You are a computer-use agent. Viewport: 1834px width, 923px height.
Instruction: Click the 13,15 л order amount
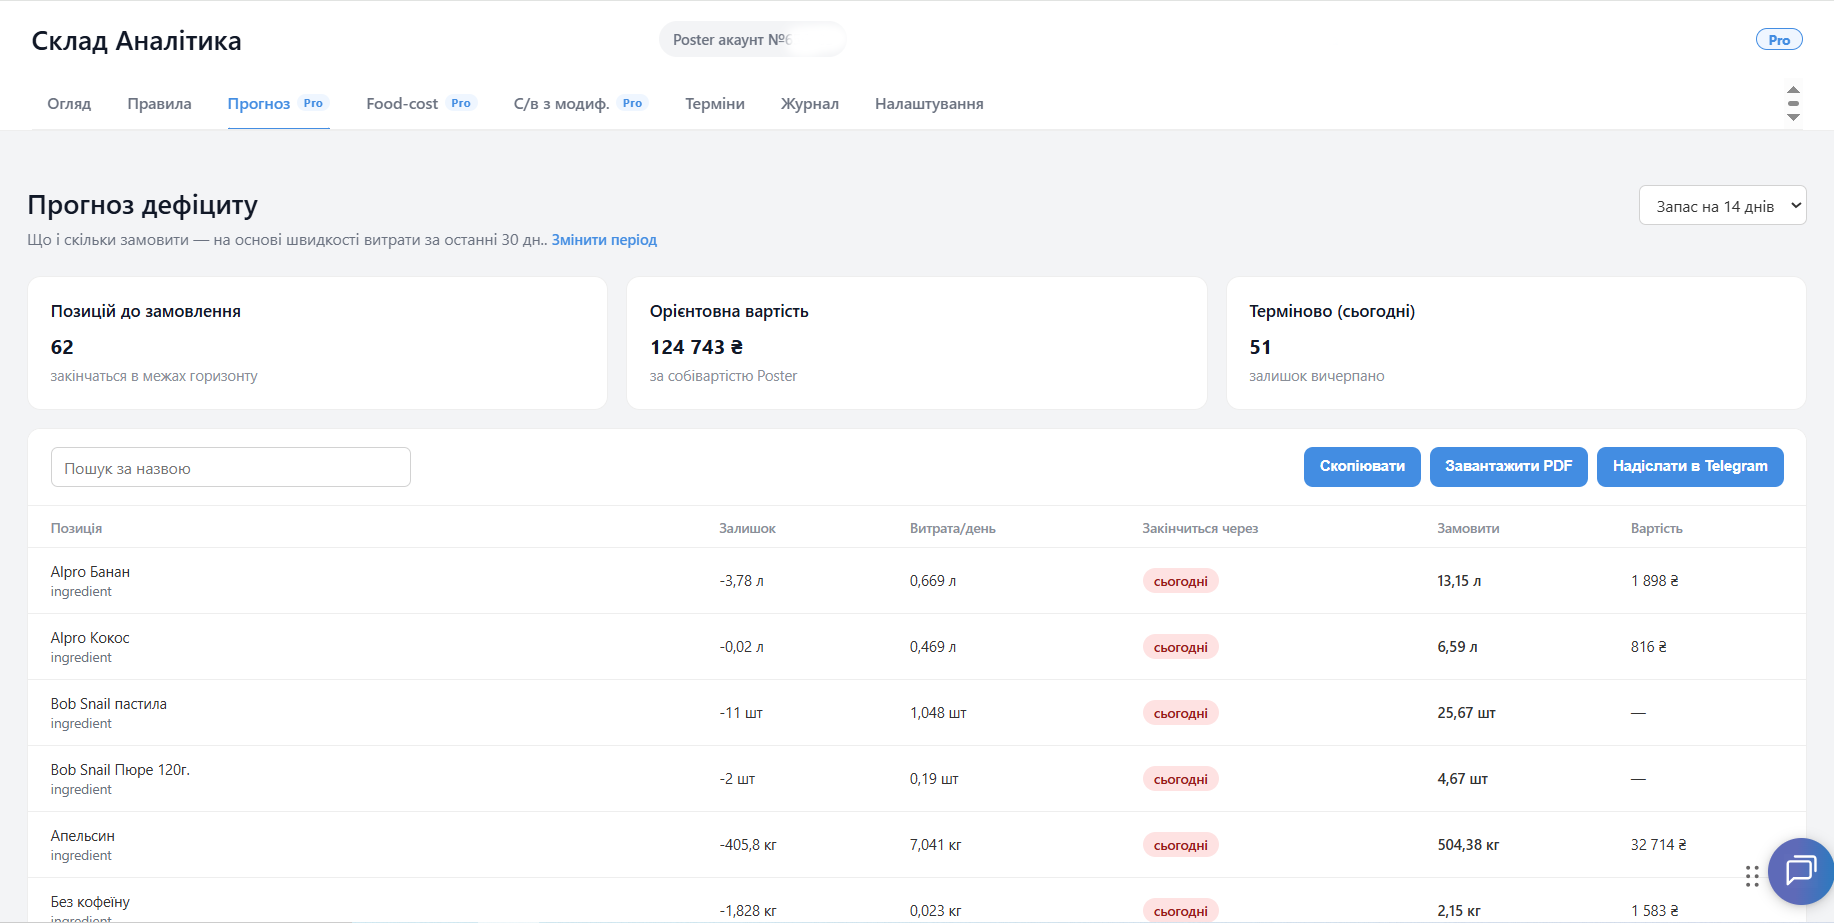1459,581
